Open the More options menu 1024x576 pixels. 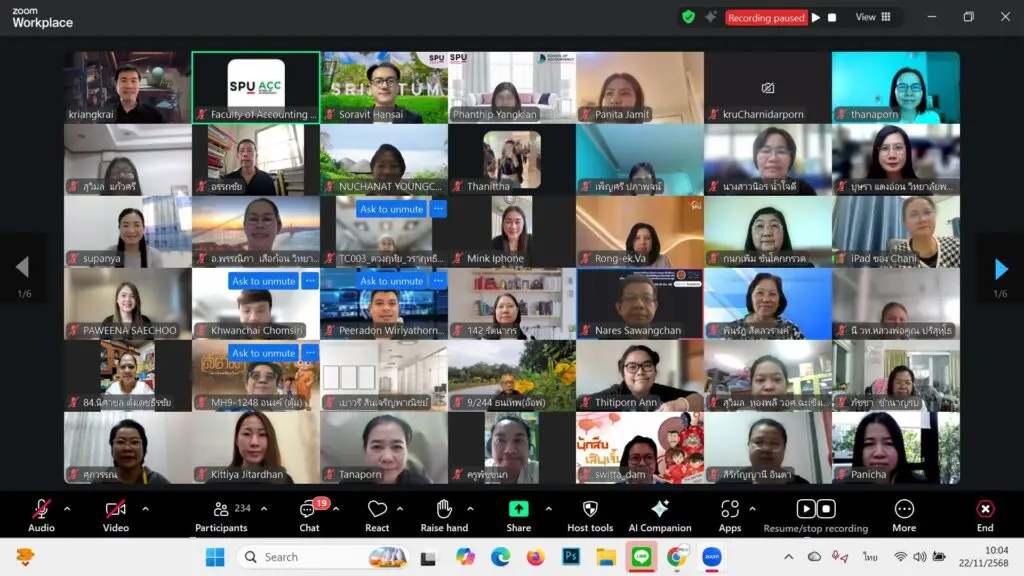point(904,510)
